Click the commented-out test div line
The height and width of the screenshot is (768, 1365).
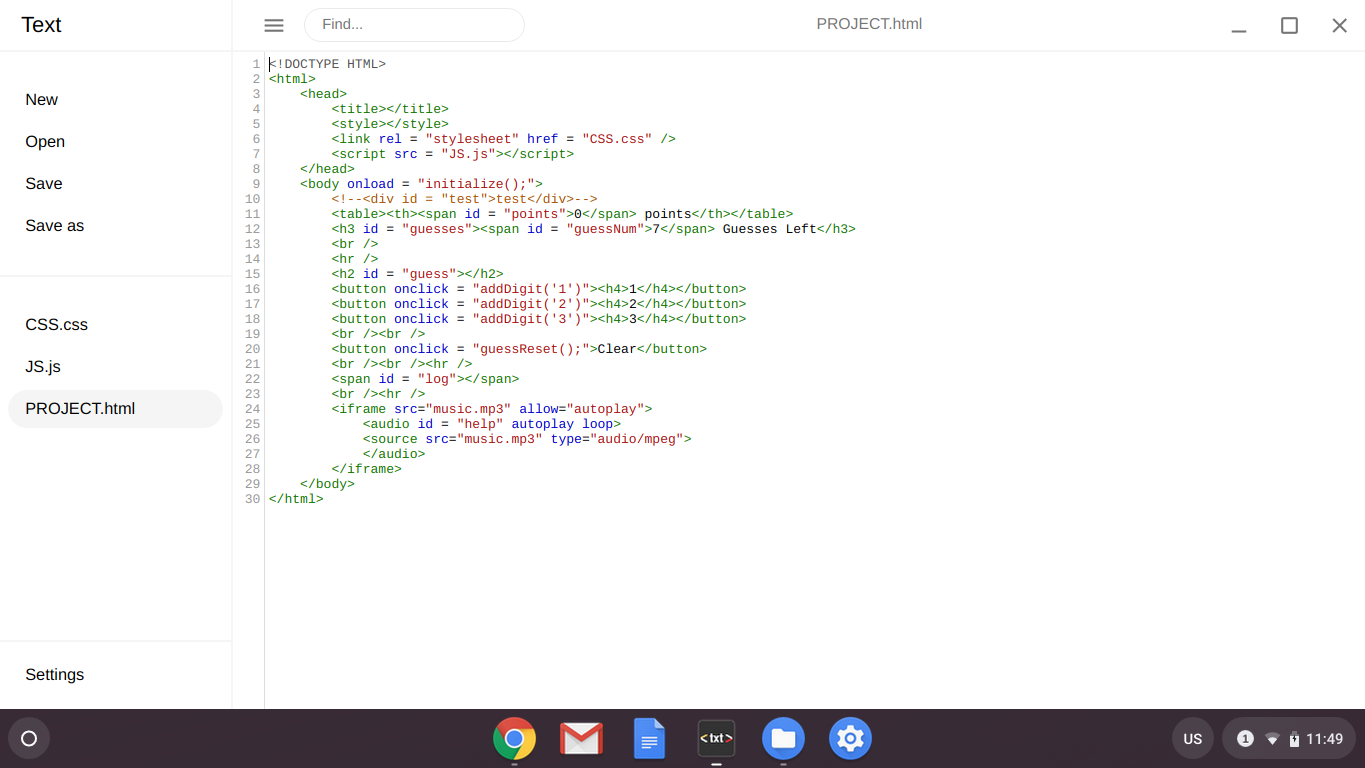[x=464, y=199]
